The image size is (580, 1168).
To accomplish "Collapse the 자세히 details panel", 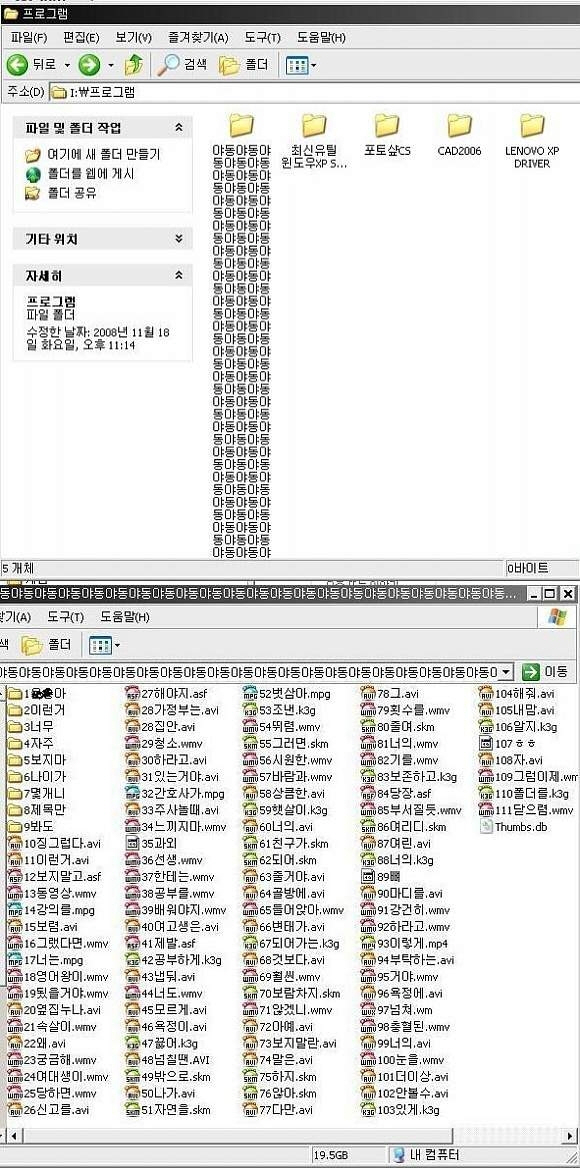I will click(x=179, y=276).
